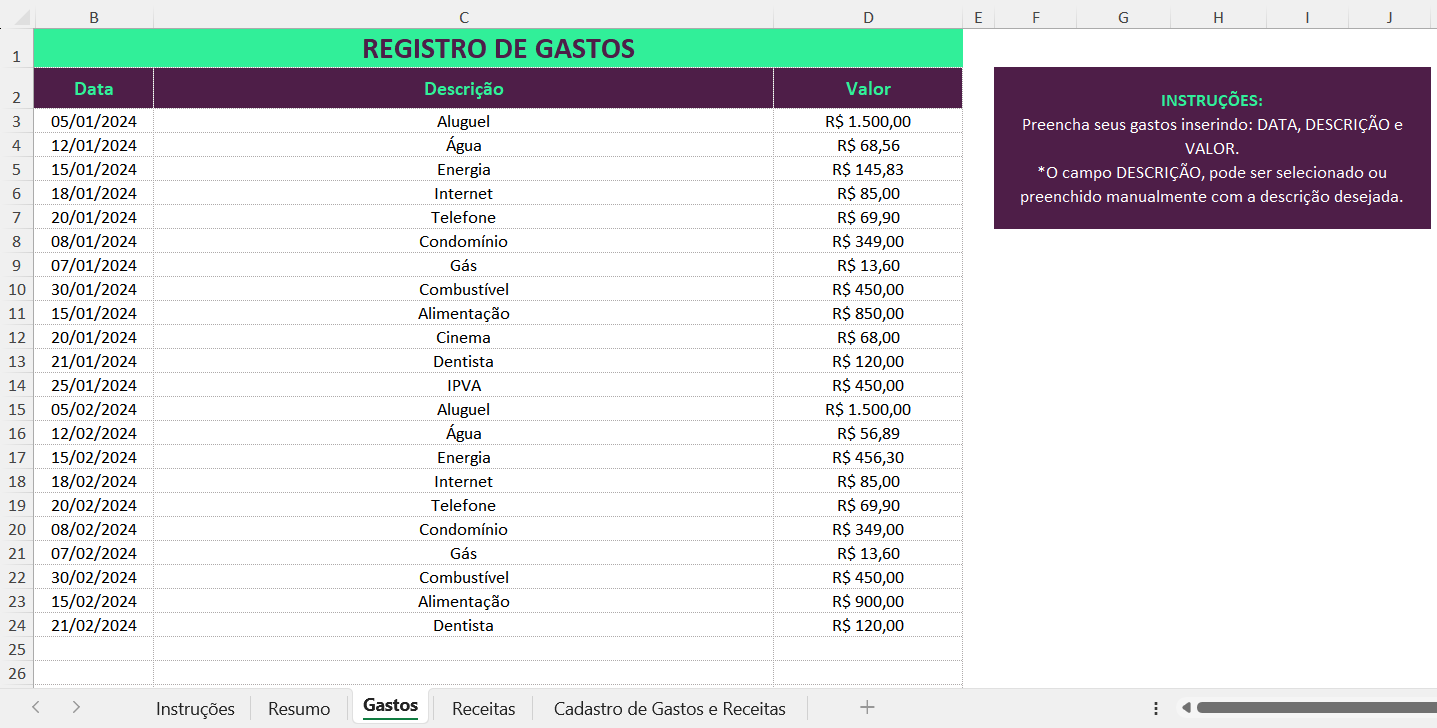1437x728 pixels.
Task: Select column C header
Action: (463, 18)
